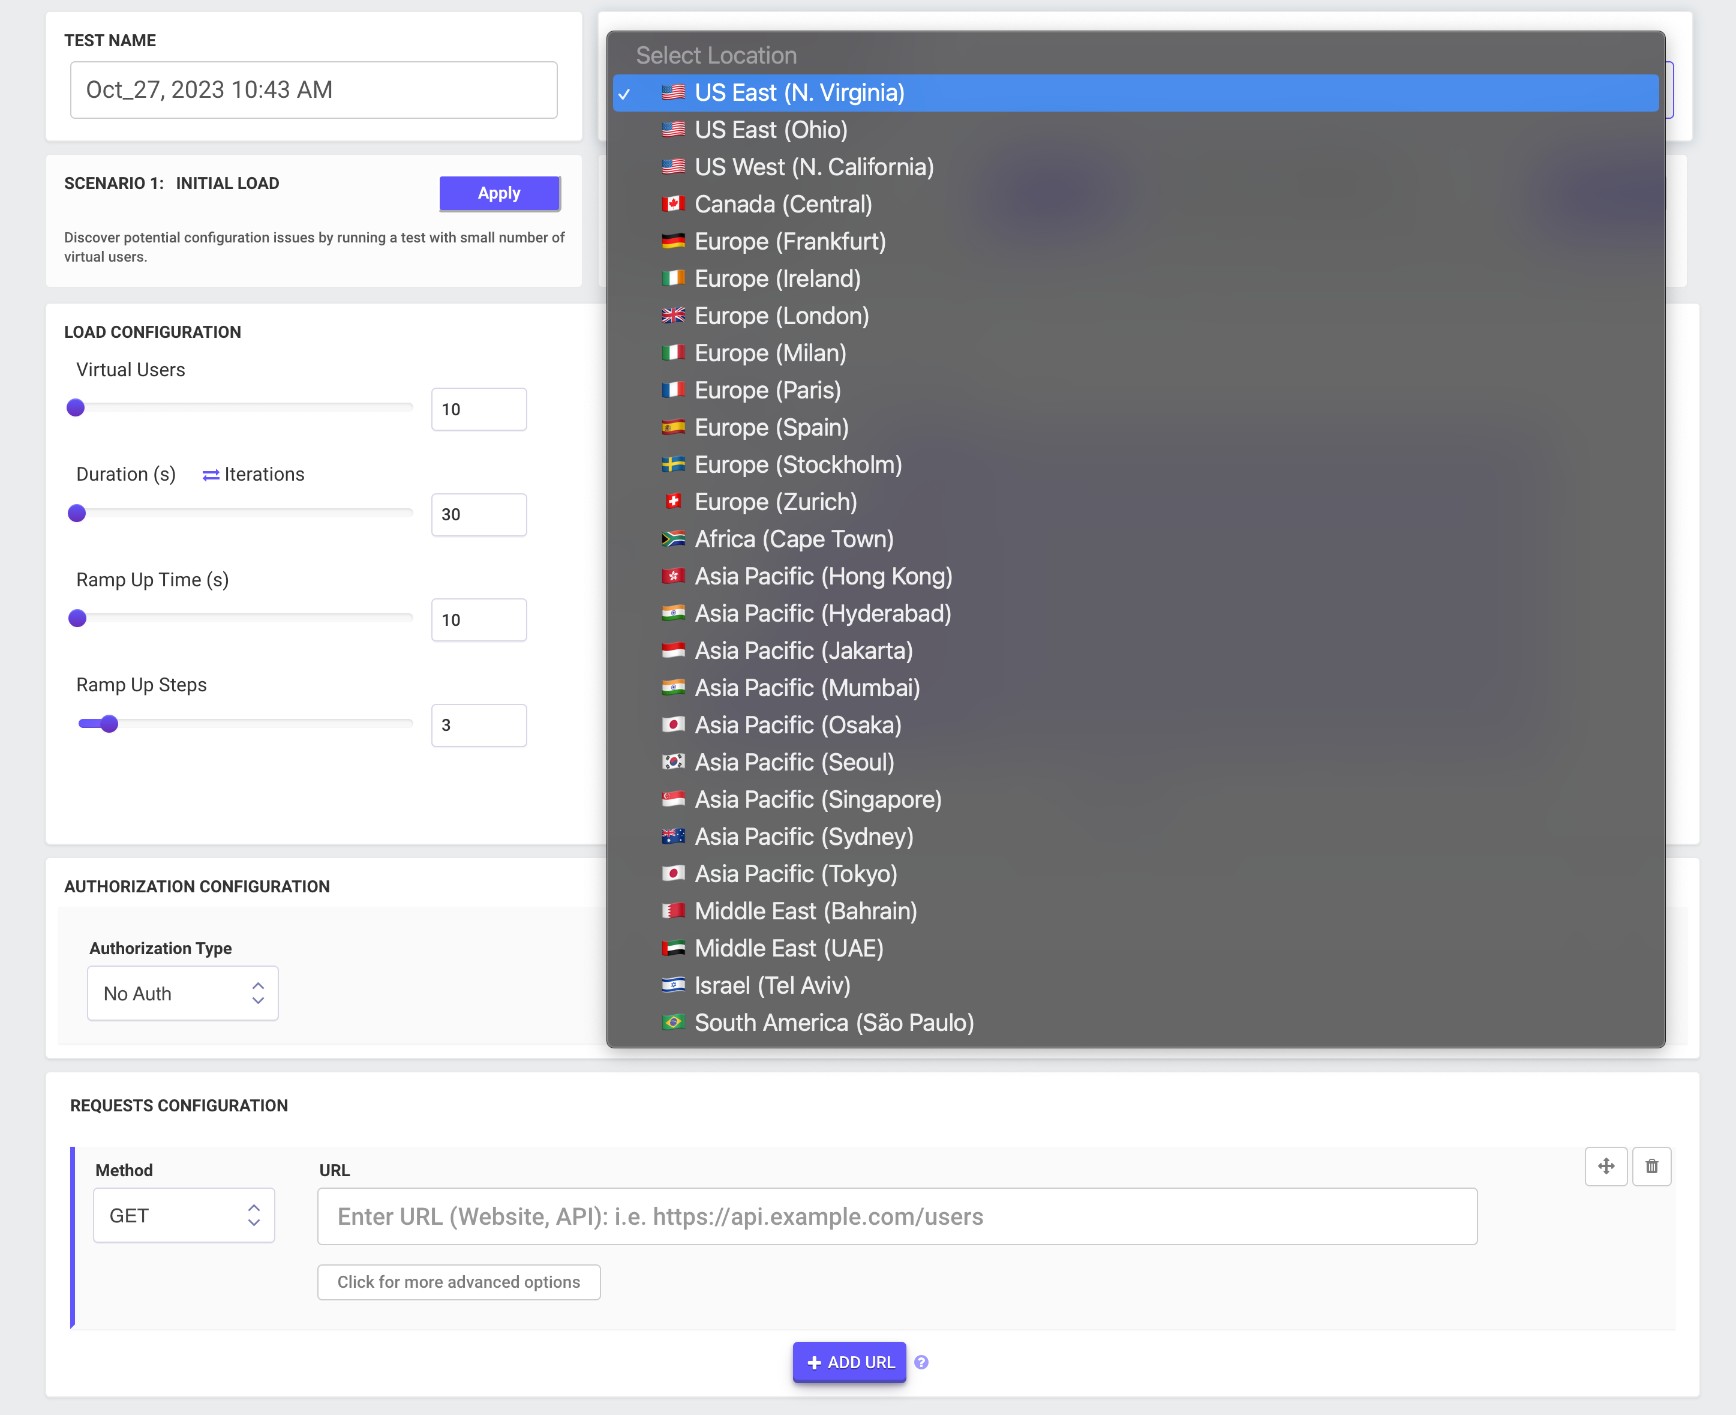Click the request URL input field
Image resolution: width=1736 pixels, height=1415 pixels.
point(897,1217)
